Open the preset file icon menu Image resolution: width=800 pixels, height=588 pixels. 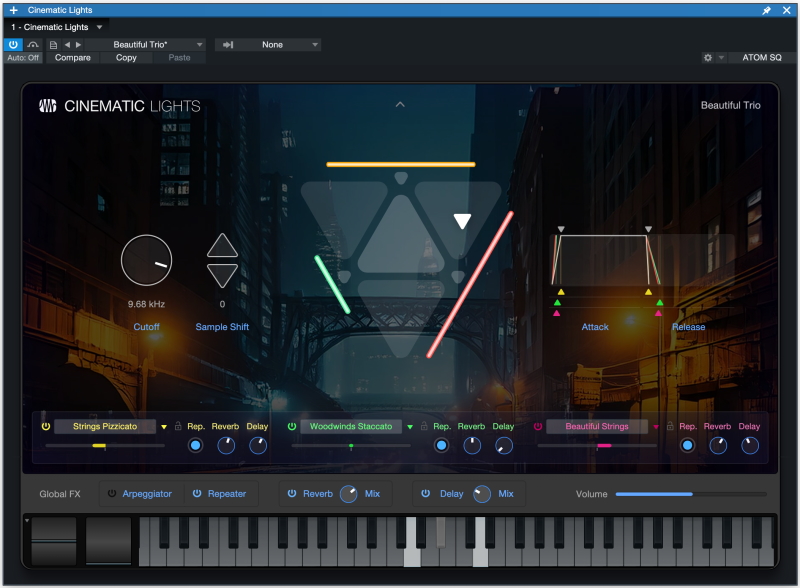53,45
